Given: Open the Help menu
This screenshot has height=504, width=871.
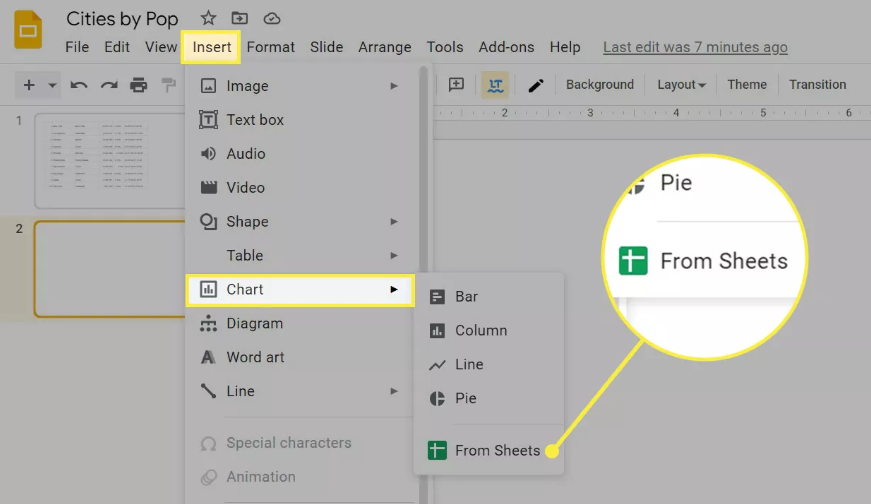Looking at the screenshot, I should click(x=565, y=47).
